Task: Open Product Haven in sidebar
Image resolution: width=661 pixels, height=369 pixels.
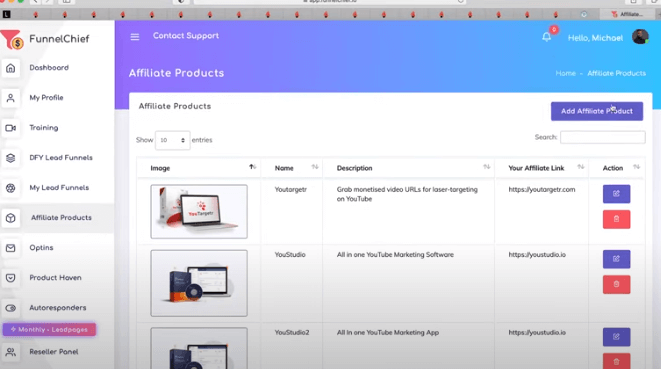Action: pos(55,277)
